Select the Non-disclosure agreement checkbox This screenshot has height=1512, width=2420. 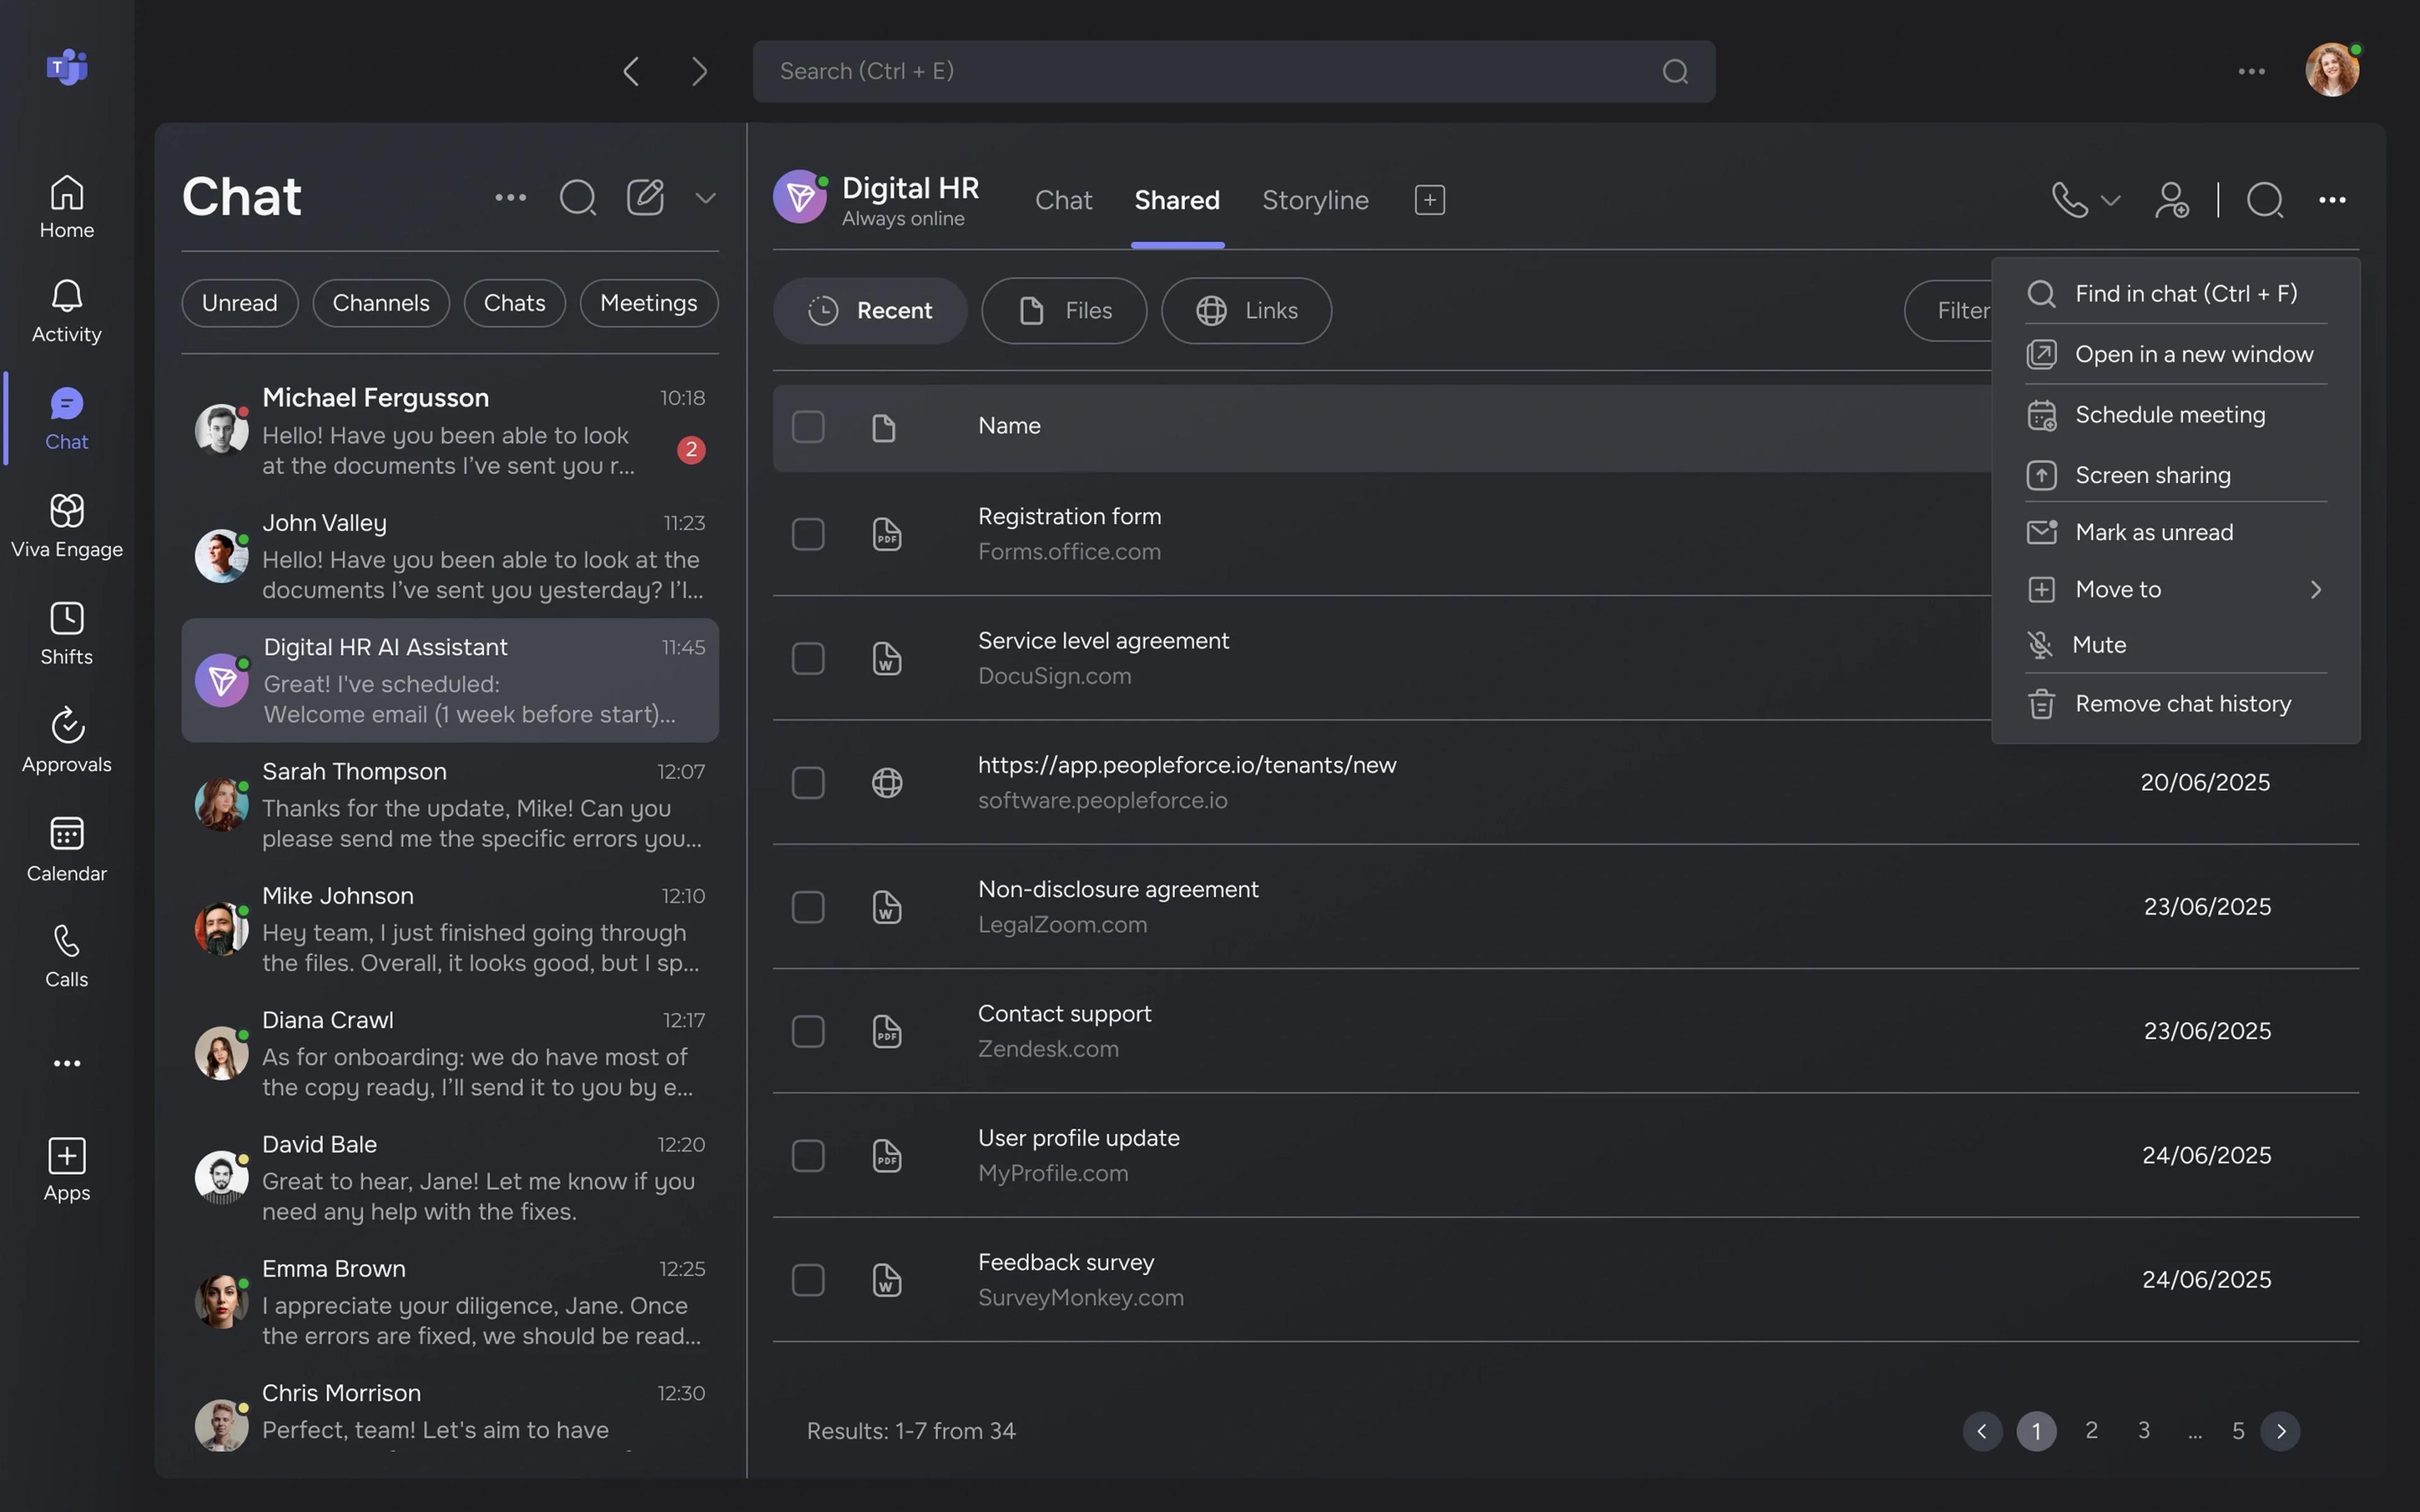tap(808, 907)
